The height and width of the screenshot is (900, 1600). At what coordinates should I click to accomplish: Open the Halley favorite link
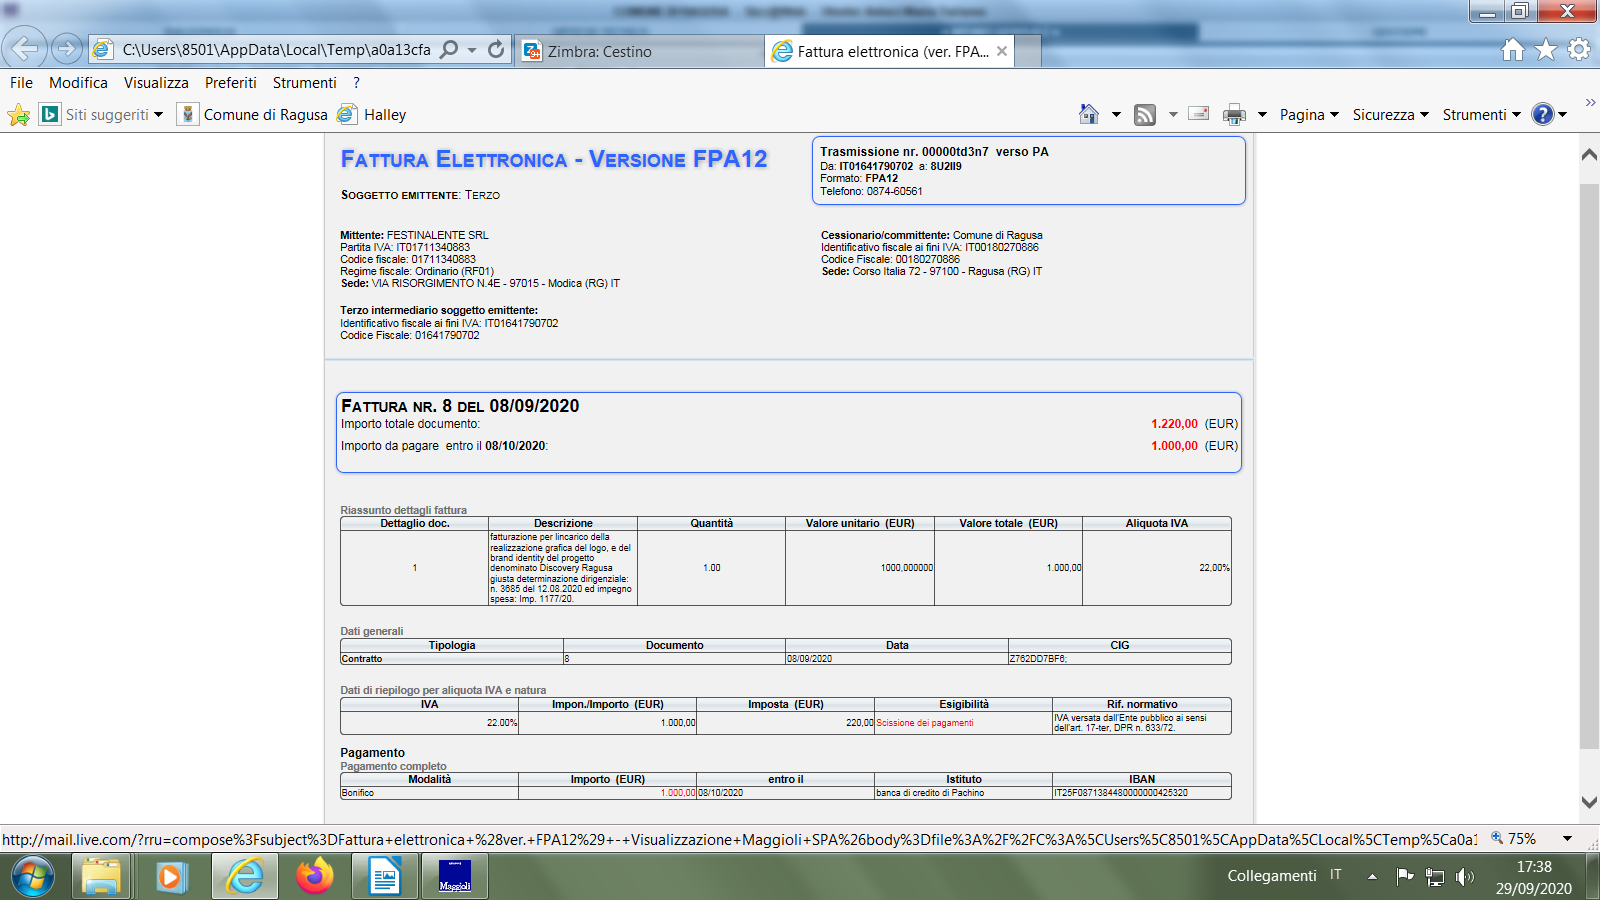tap(385, 115)
